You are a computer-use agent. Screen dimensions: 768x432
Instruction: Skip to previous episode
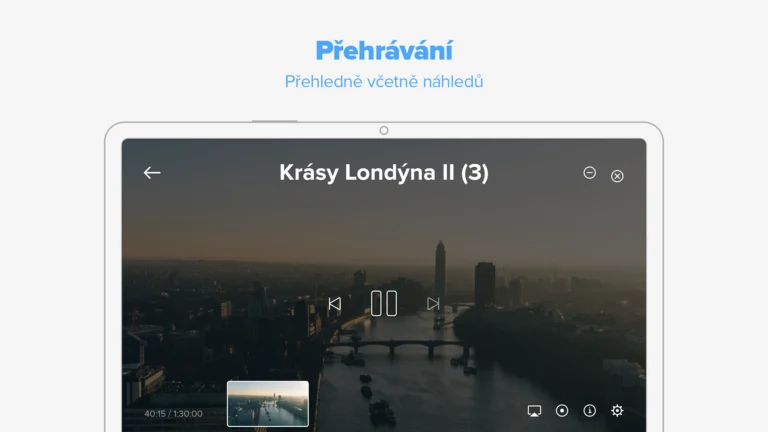coord(335,304)
